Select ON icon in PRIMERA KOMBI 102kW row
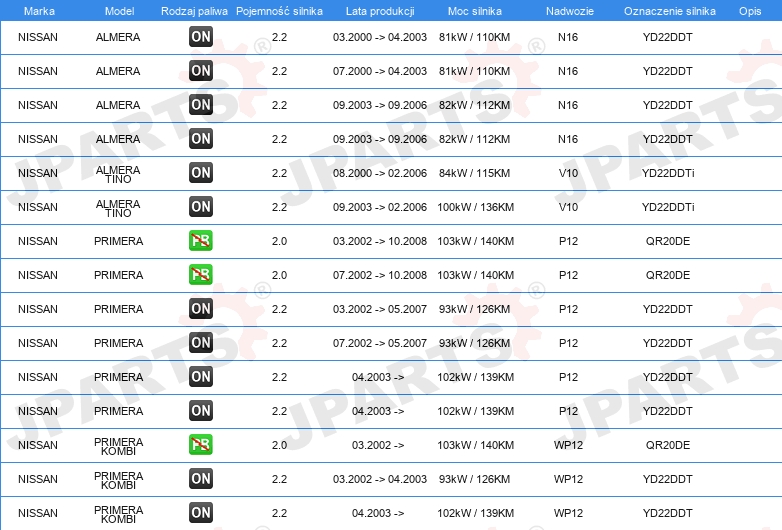 click(200, 513)
